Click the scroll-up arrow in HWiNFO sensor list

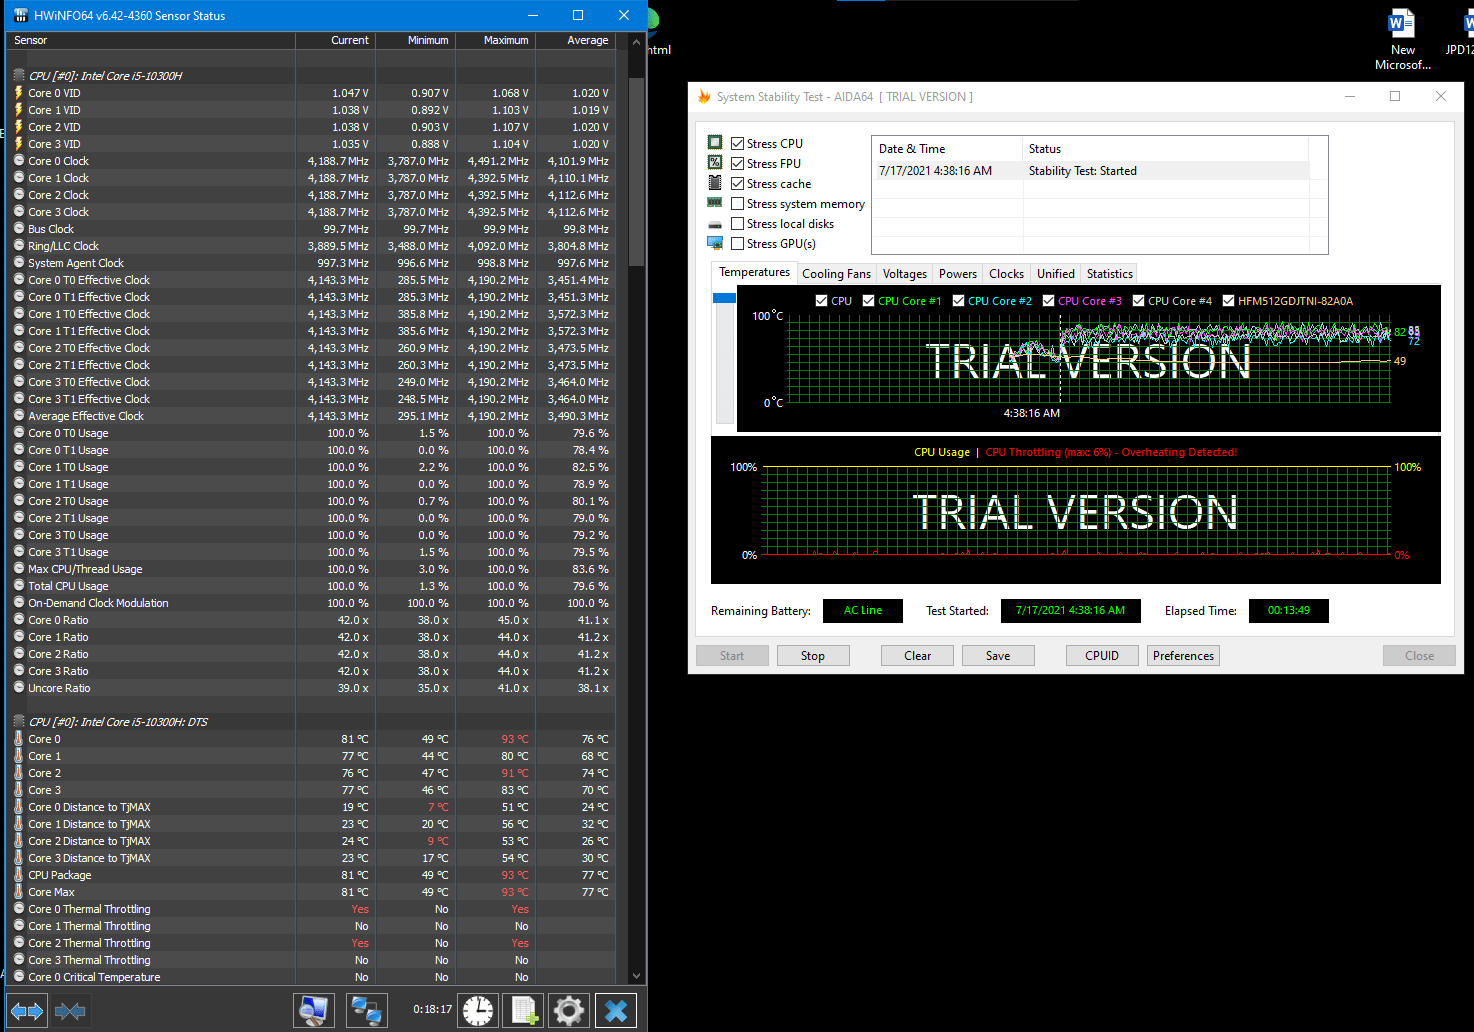click(636, 41)
